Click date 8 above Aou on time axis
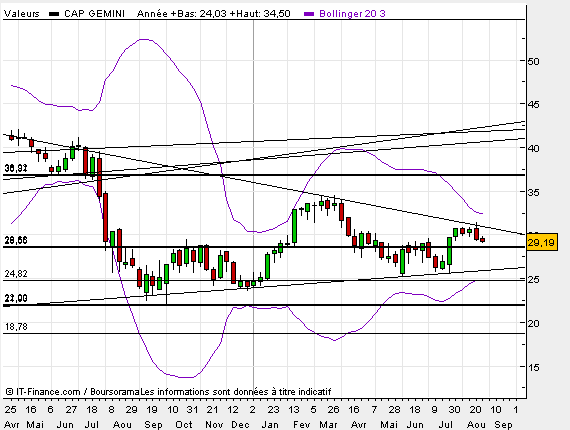The width and height of the screenshot is (570, 430). click(112, 410)
